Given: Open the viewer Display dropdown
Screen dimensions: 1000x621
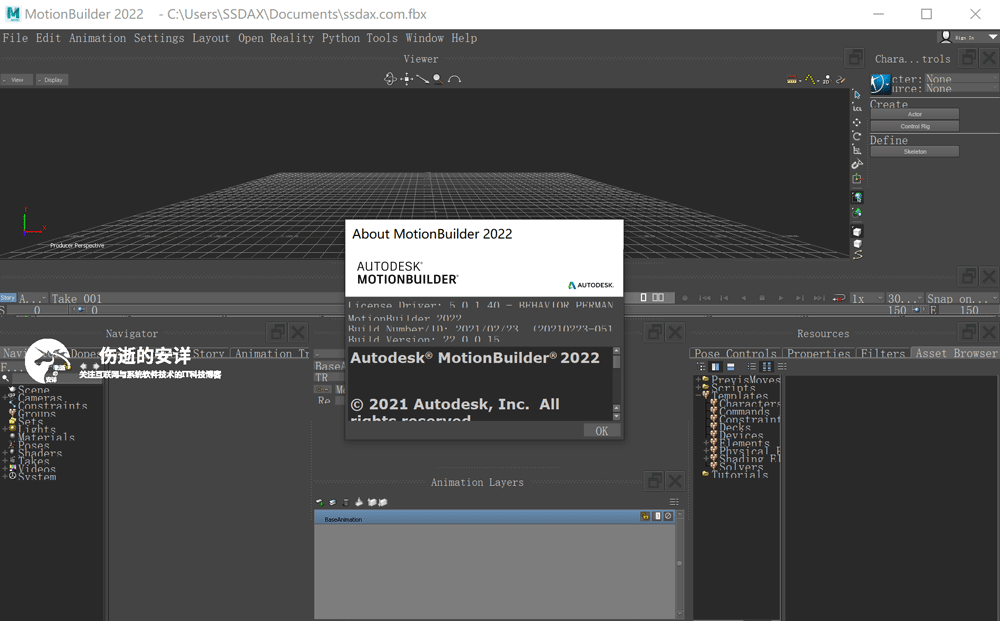Looking at the screenshot, I should point(52,80).
